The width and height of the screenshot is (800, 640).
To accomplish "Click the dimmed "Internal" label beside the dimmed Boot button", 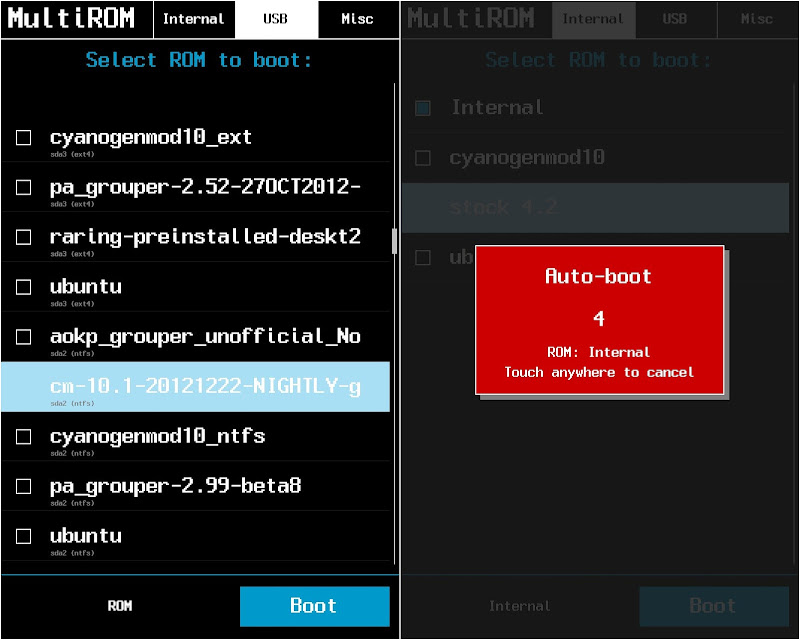I will 519,606.
